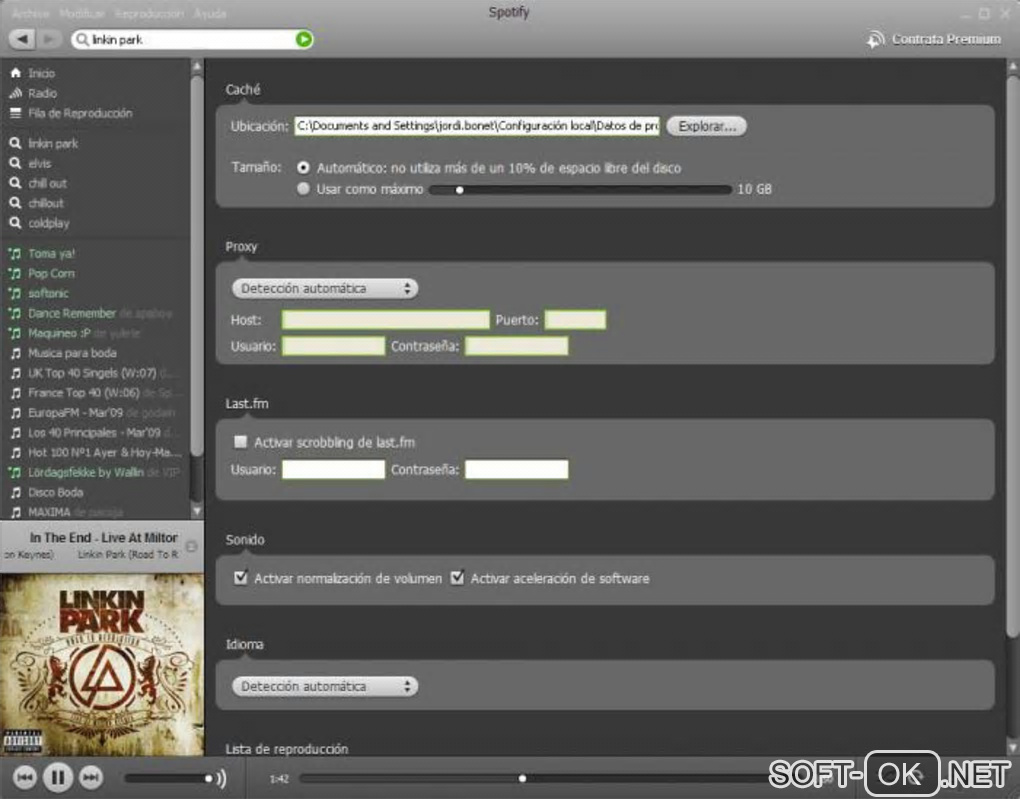The image size is (1020, 799).
Task: Adjust the cache max size slider
Action: click(580, 189)
